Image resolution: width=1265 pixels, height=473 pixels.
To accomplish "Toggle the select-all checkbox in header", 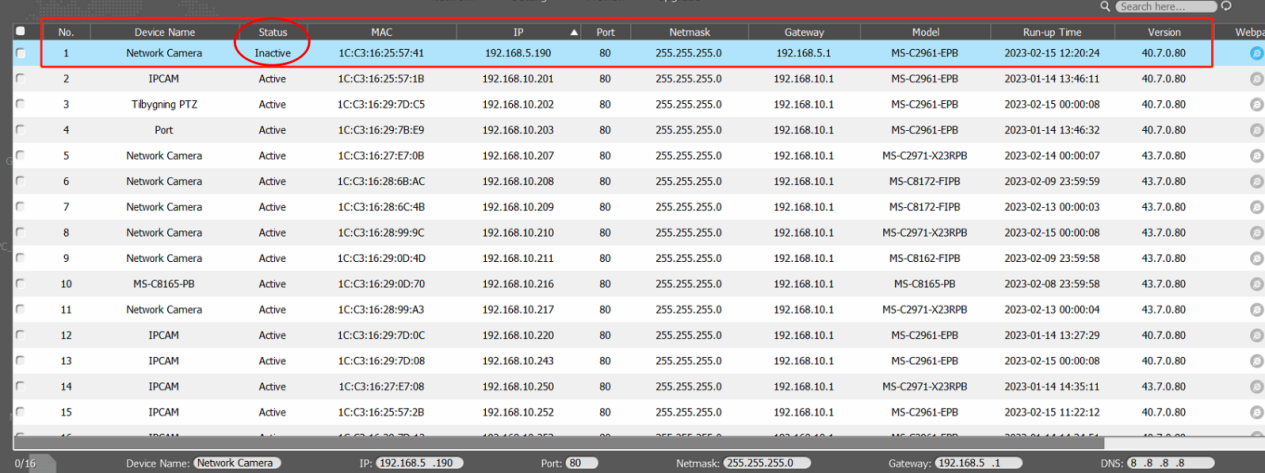I will click(20, 32).
